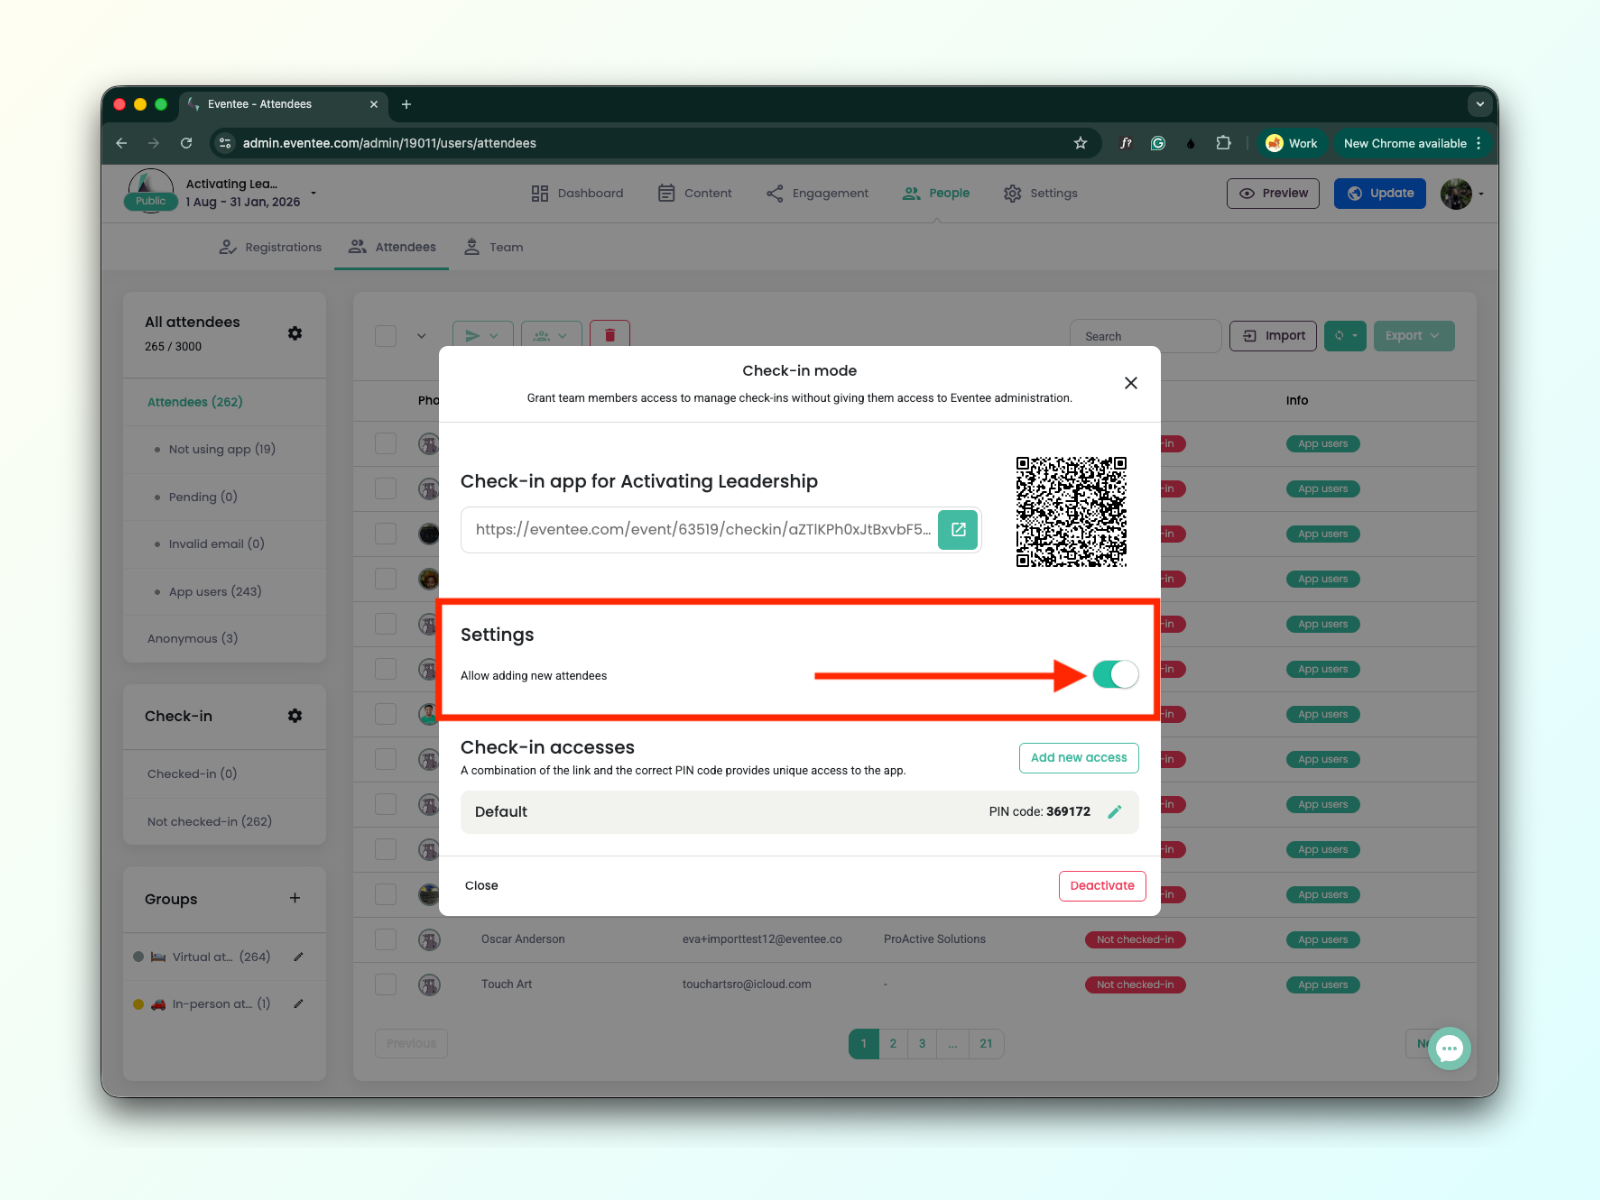Open a new Chrome tab
The image size is (1600, 1200).
click(406, 104)
